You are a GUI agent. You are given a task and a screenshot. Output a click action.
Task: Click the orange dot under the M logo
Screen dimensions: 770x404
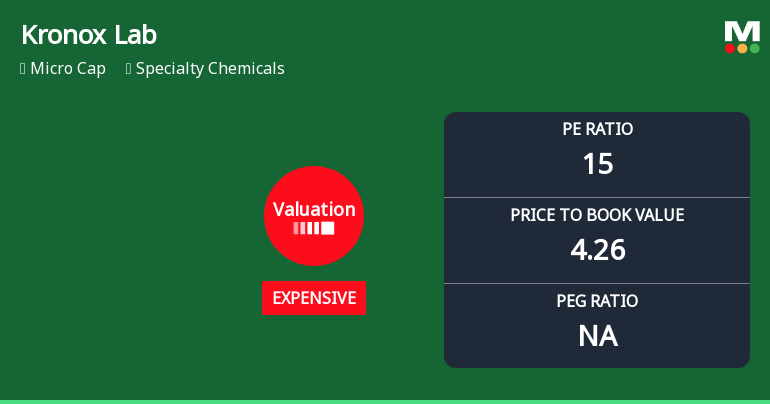(x=742, y=48)
